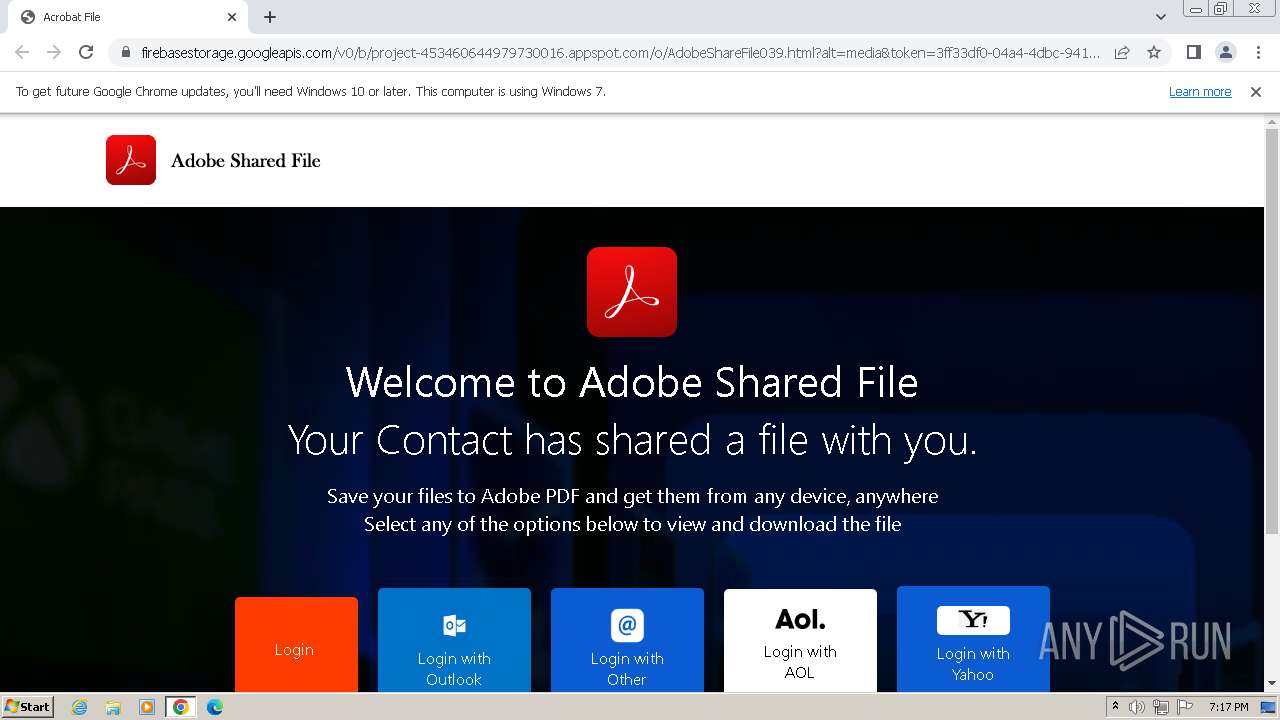Click the taskbar clock 7:17 PM
This screenshot has height=720, width=1280.
coord(1228,707)
